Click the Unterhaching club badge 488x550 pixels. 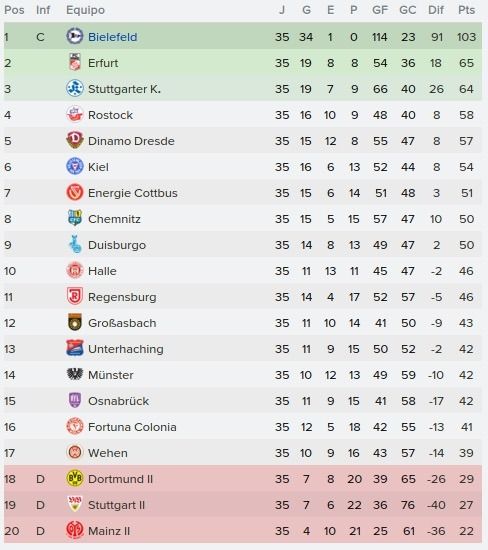pyautogui.click(x=74, y=348)
